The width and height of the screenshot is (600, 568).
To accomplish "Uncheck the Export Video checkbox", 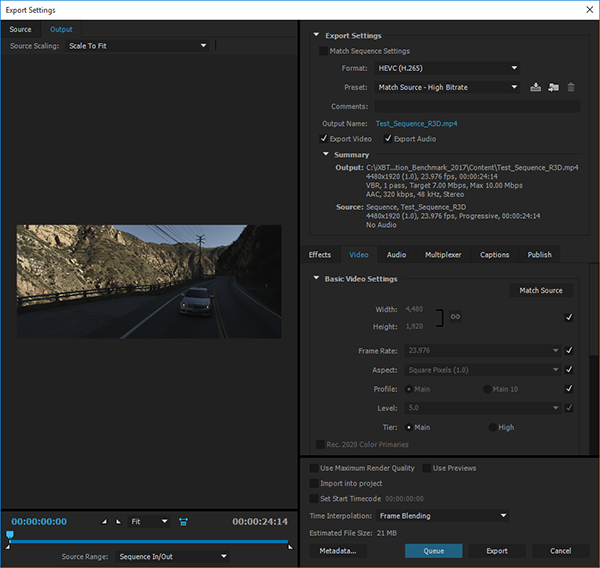I will tap(324, 139).
